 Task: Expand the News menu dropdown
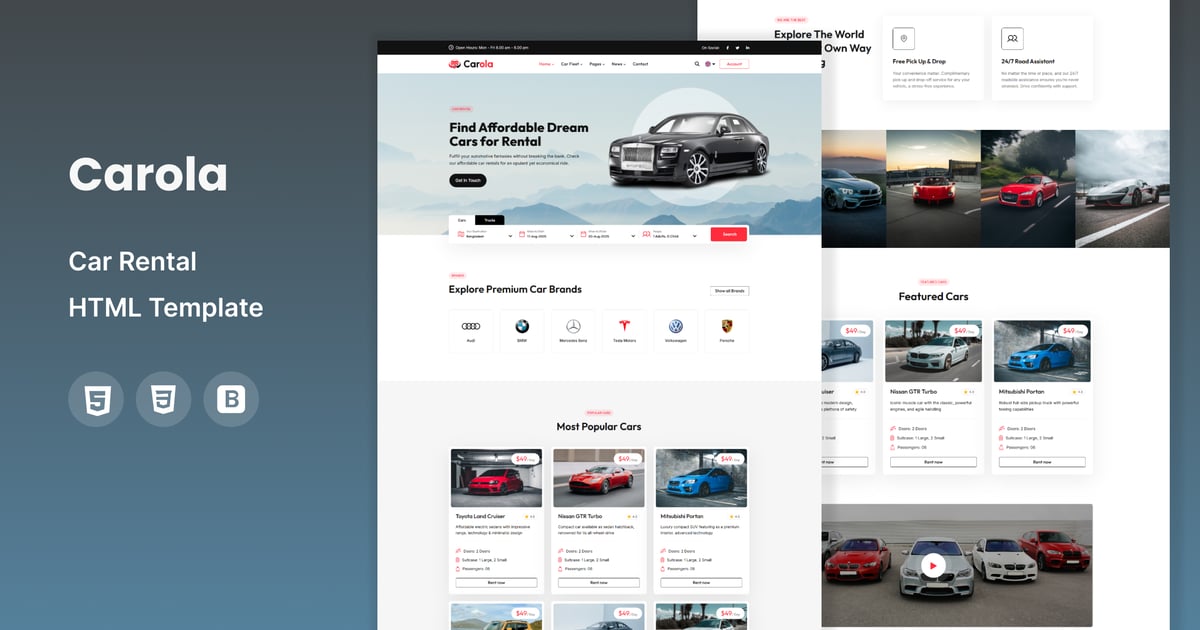[x=619, y=64]
